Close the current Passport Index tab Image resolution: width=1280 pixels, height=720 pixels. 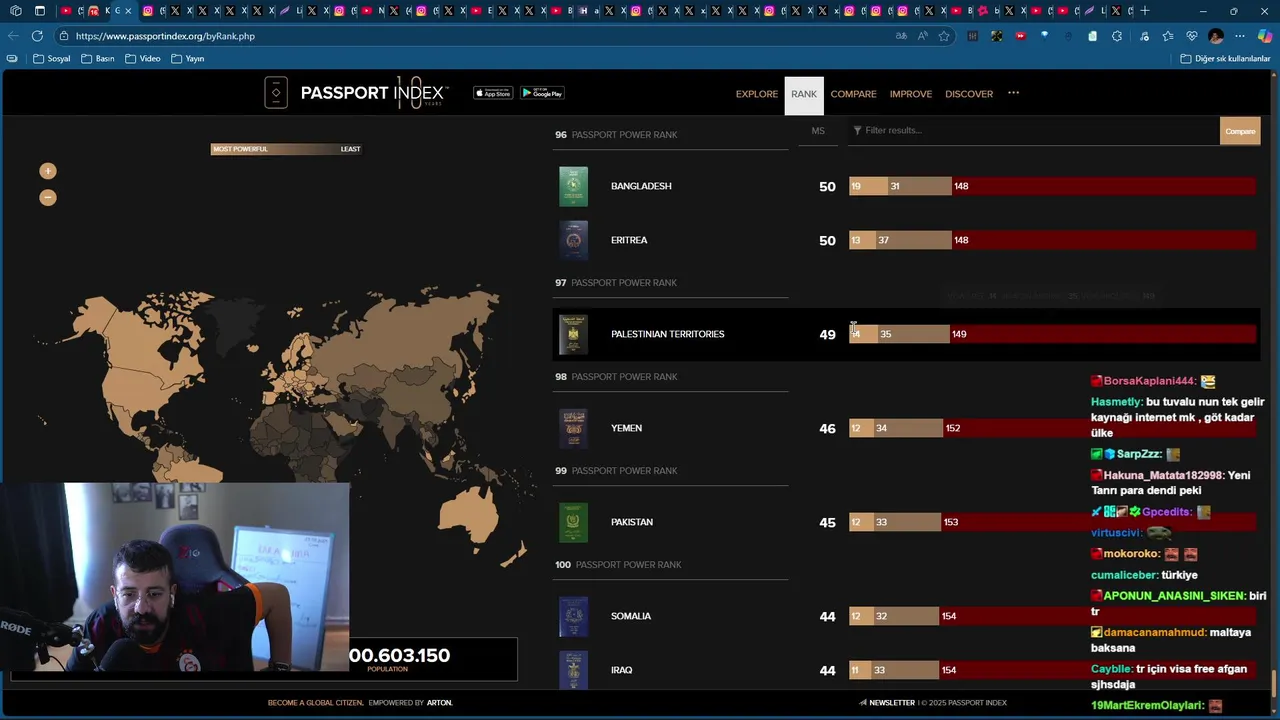tap(128, 11)
